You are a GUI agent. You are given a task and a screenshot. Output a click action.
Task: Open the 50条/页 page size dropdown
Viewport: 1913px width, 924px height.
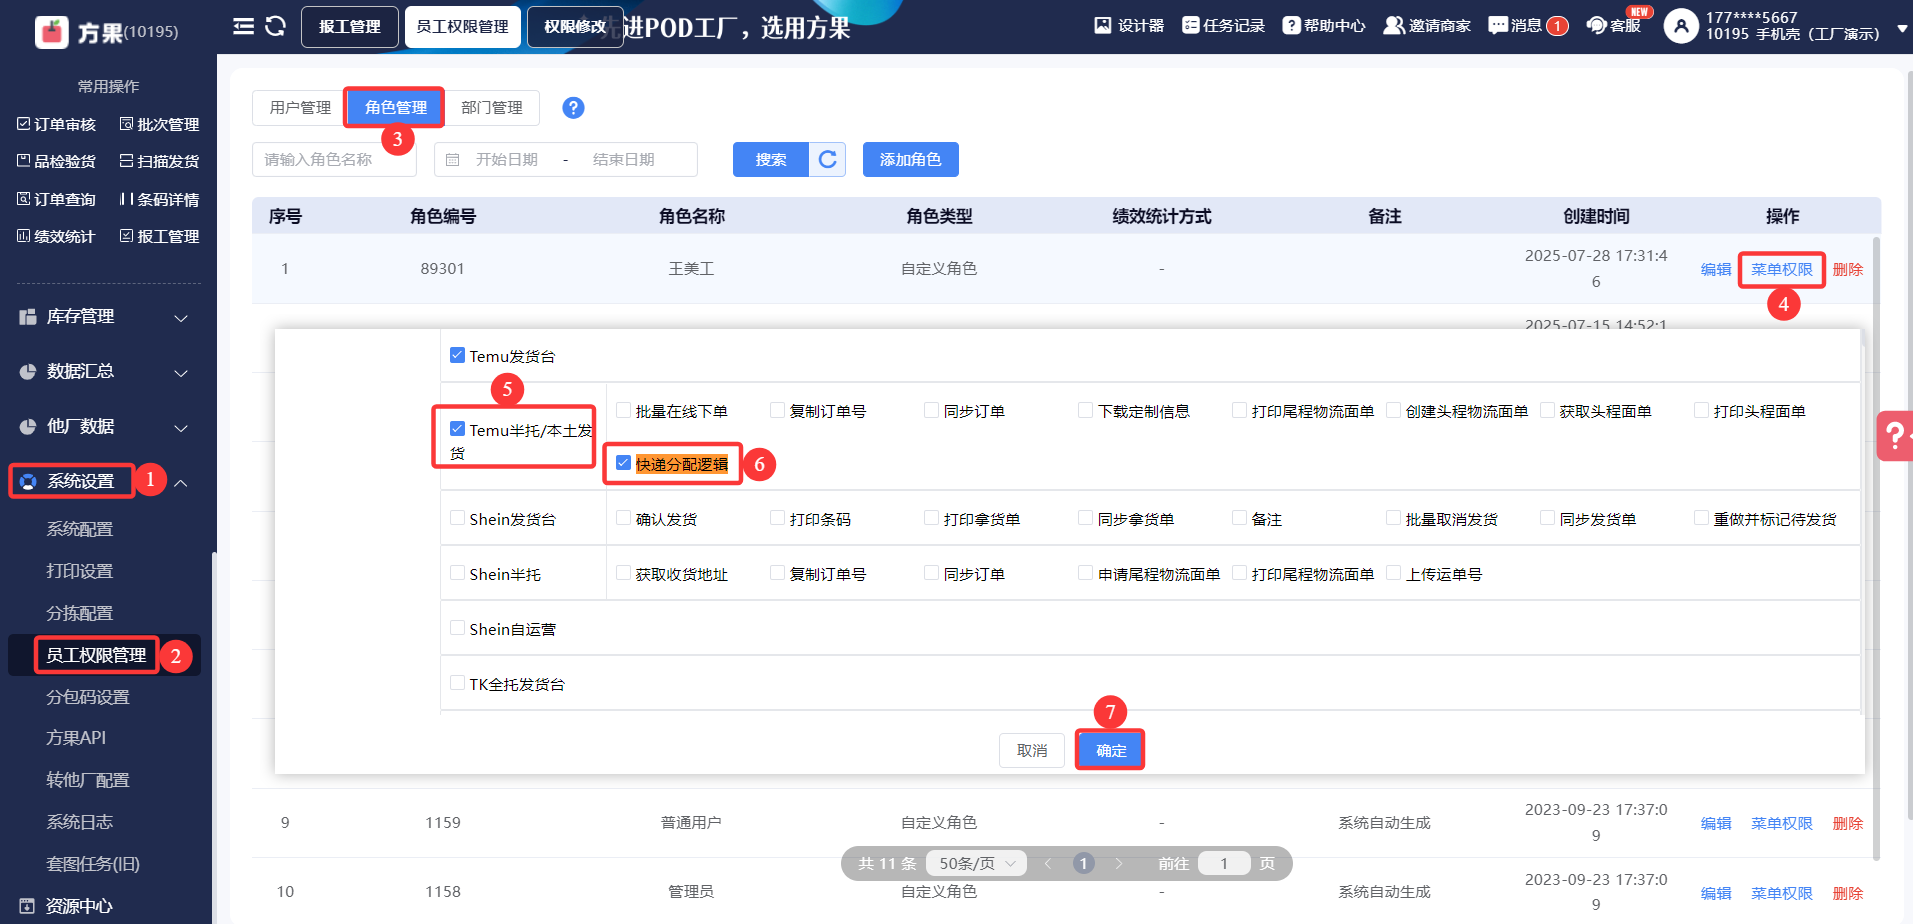point(976,863)
